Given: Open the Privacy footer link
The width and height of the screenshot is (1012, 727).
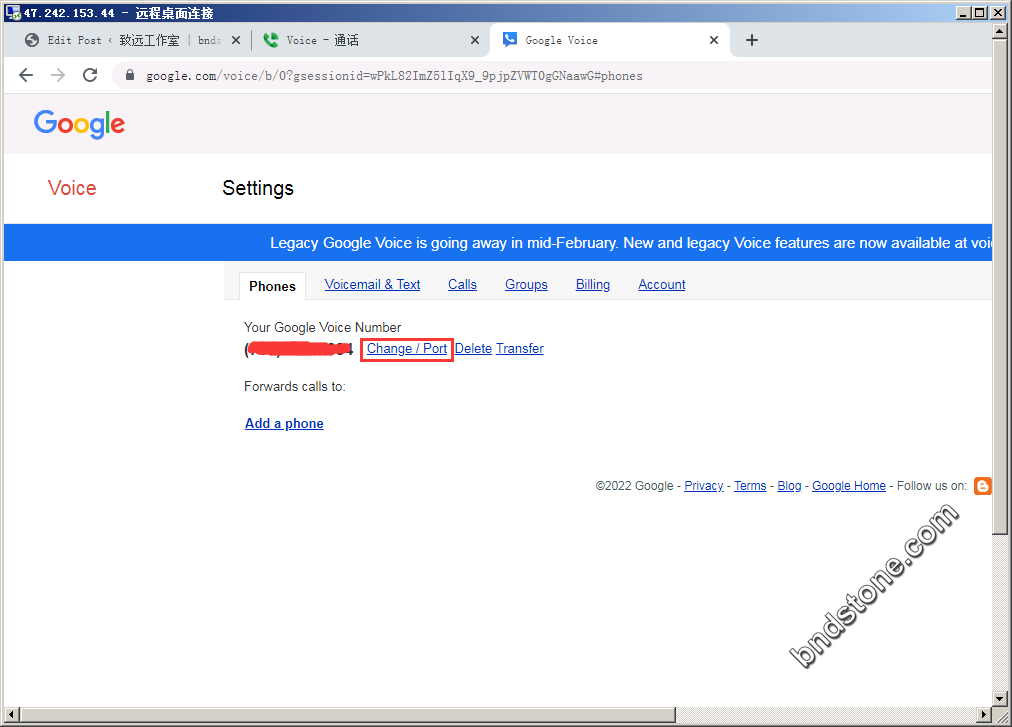Looking at the screenshot, I should pos(703,486).
